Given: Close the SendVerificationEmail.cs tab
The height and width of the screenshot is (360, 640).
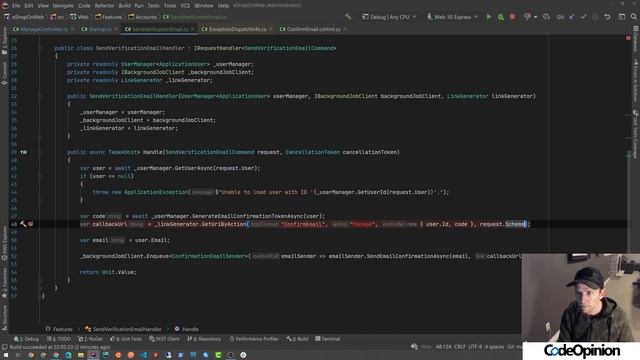Looking at the screenshot, I should [193, 29].
